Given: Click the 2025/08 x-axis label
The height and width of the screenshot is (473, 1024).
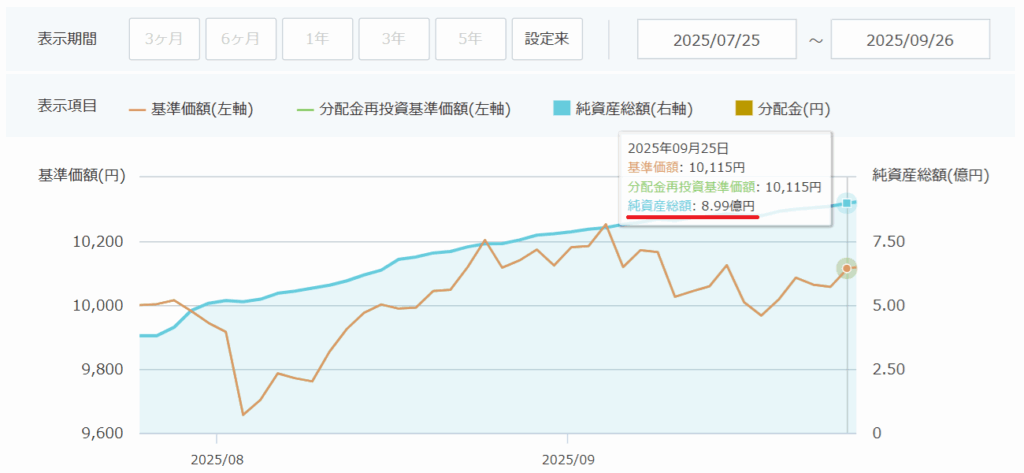Looking at the screenshot, I should (217, 460).
